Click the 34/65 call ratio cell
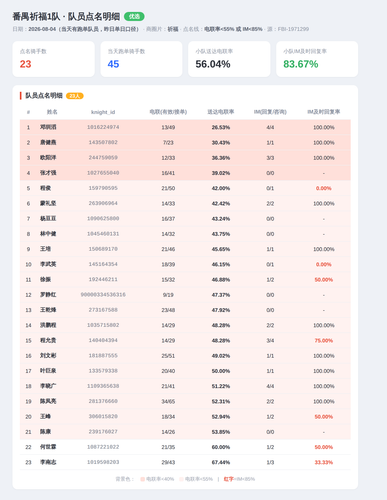Viewport: 387px width, 500px height. (x=168, y=402)
